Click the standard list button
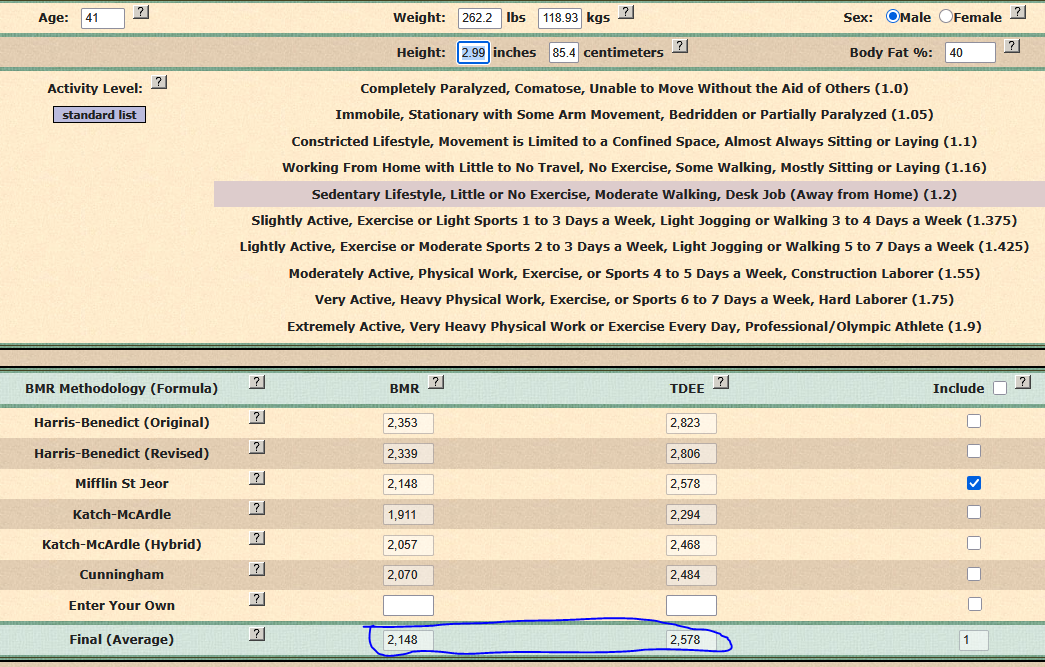Screen dimensions: 1045x667 (99, 115)
